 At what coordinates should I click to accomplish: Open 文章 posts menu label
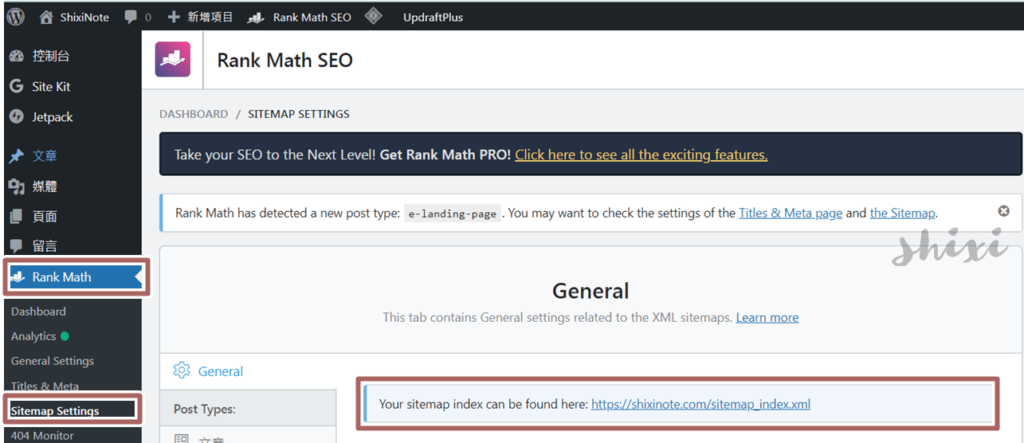point(44,156)
